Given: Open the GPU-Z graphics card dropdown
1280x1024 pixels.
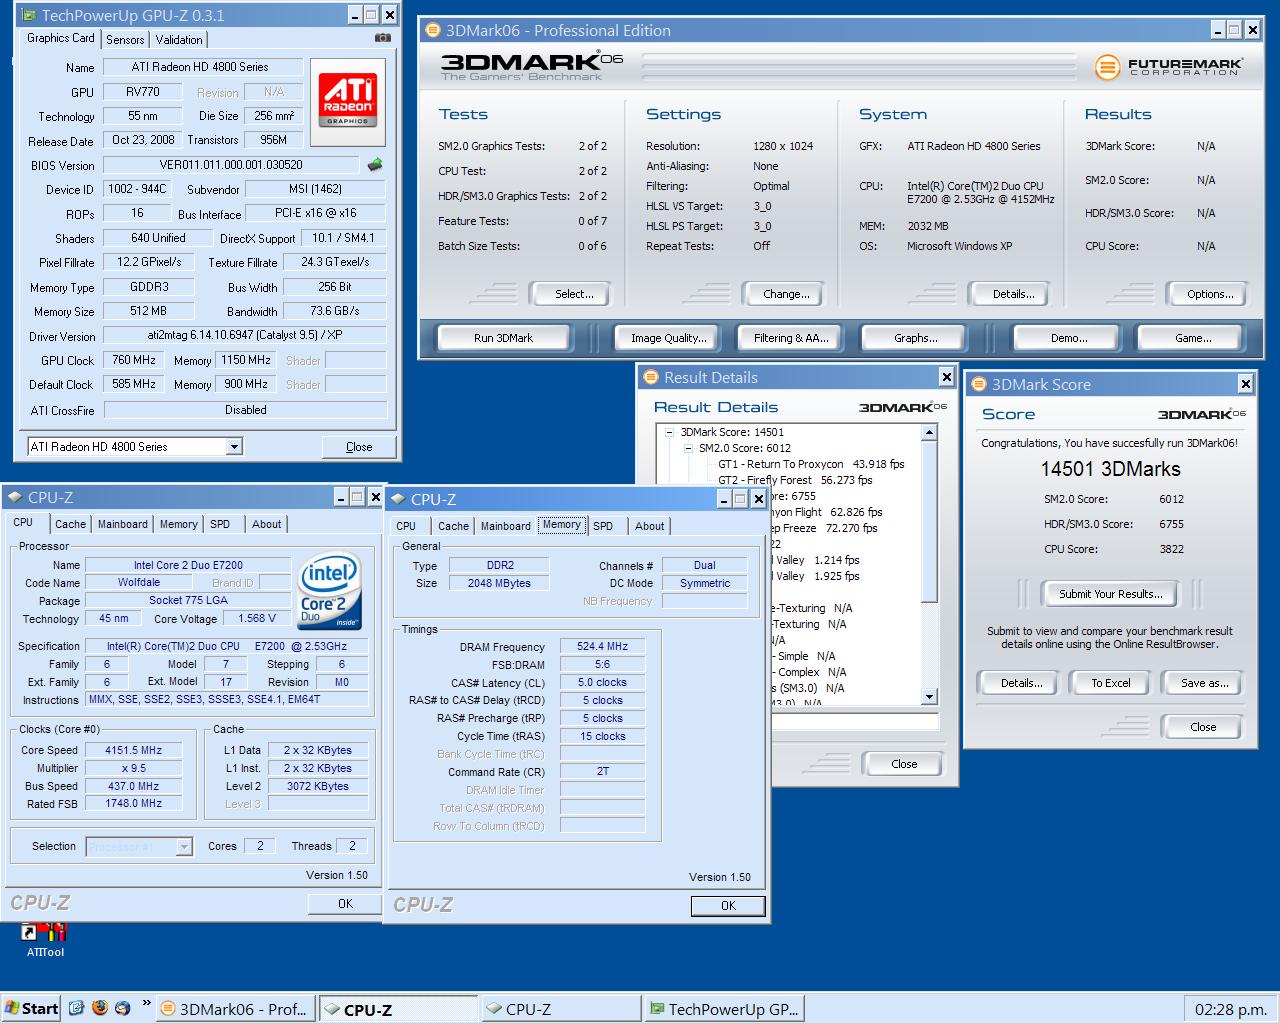Looking at the screenshot, I should 234,447.
